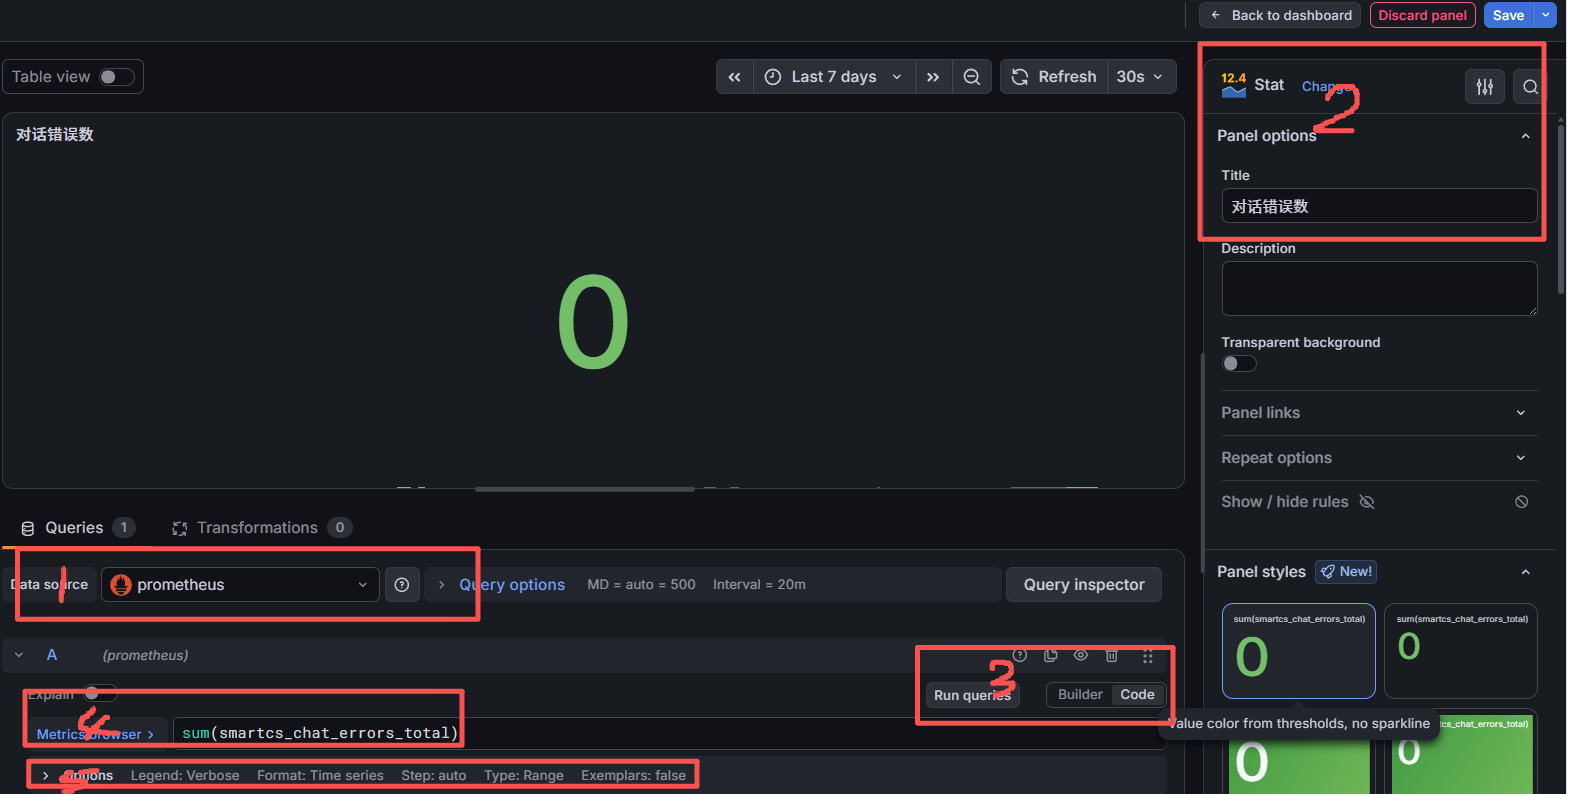Image resolution: width=1570 pixels, height=794 pixels.
Task: Click the 'Exemplars: false' text
Action: click(x=633, y=775)
